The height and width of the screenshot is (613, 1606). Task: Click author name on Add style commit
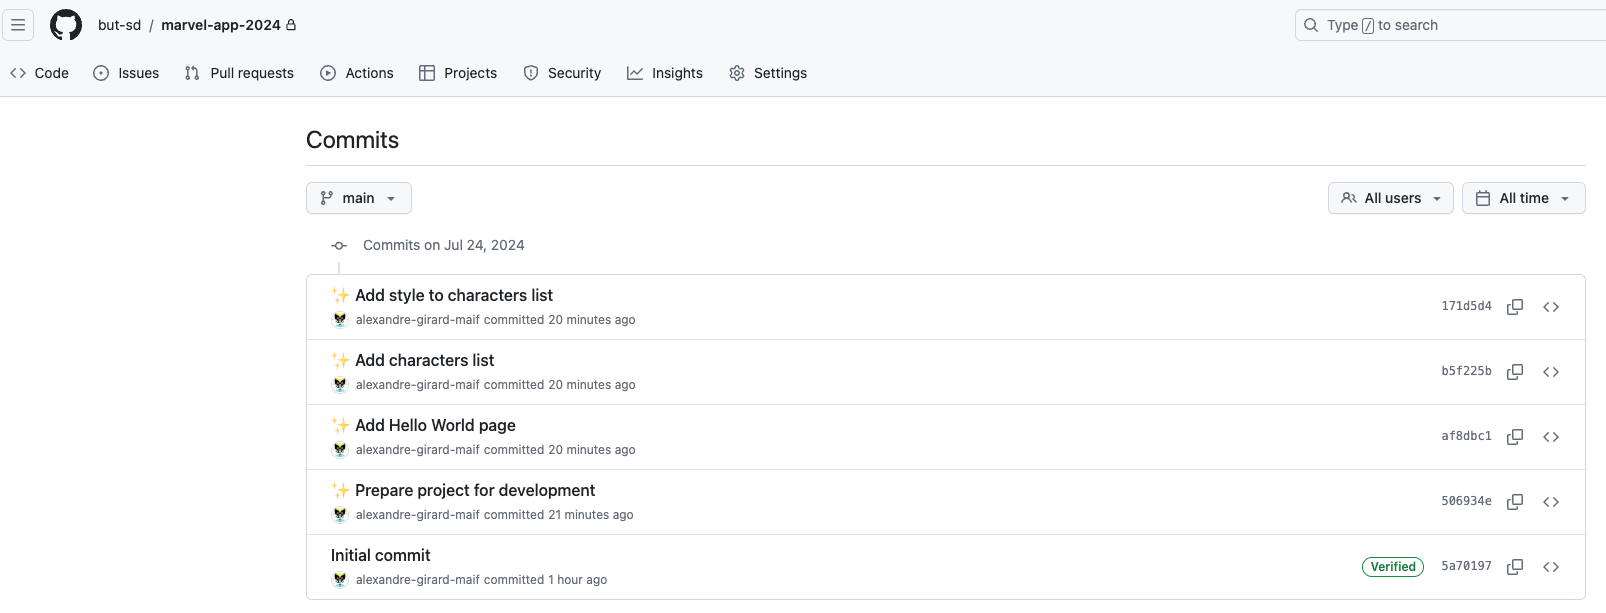pyautogui.click(x=418, y=320)
